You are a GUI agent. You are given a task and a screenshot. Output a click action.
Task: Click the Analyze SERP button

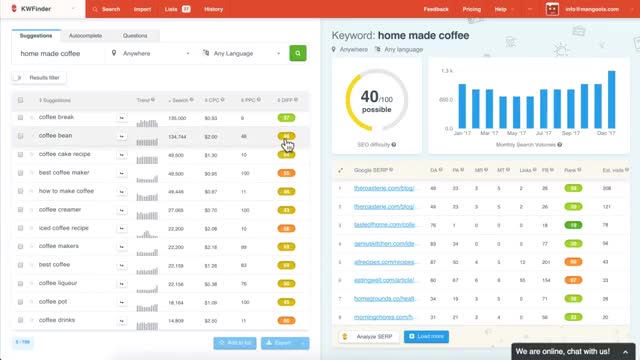coord(369,337)
